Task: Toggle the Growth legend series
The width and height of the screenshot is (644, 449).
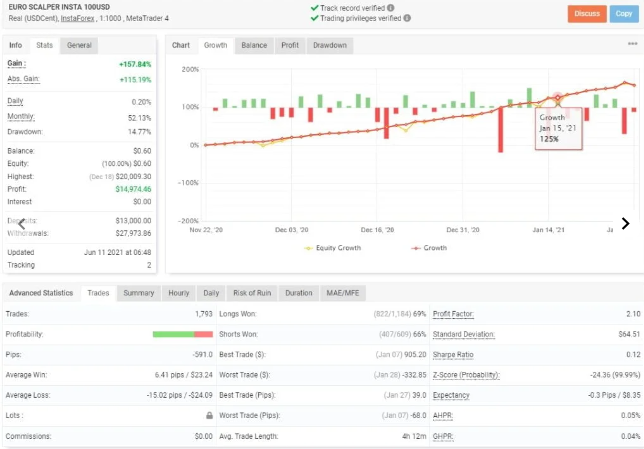Action: click(428, 247)
